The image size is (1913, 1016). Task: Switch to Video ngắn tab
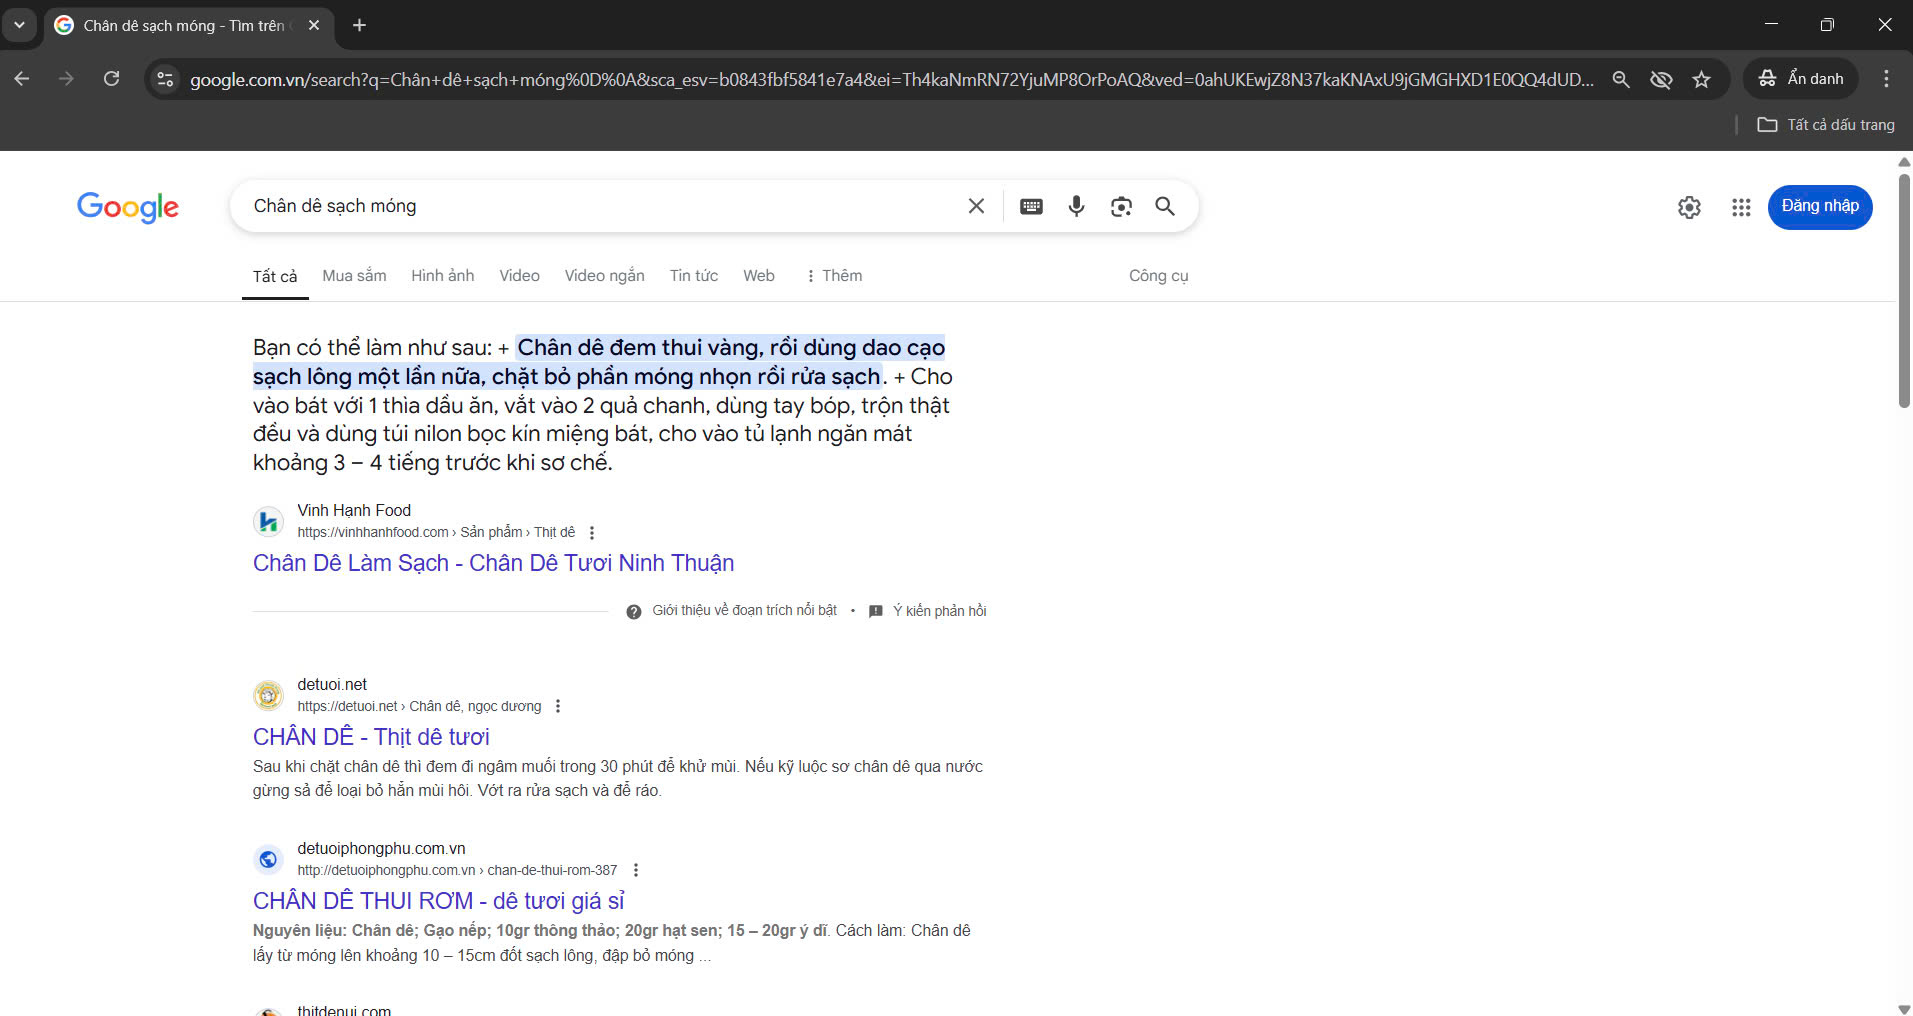604,276
